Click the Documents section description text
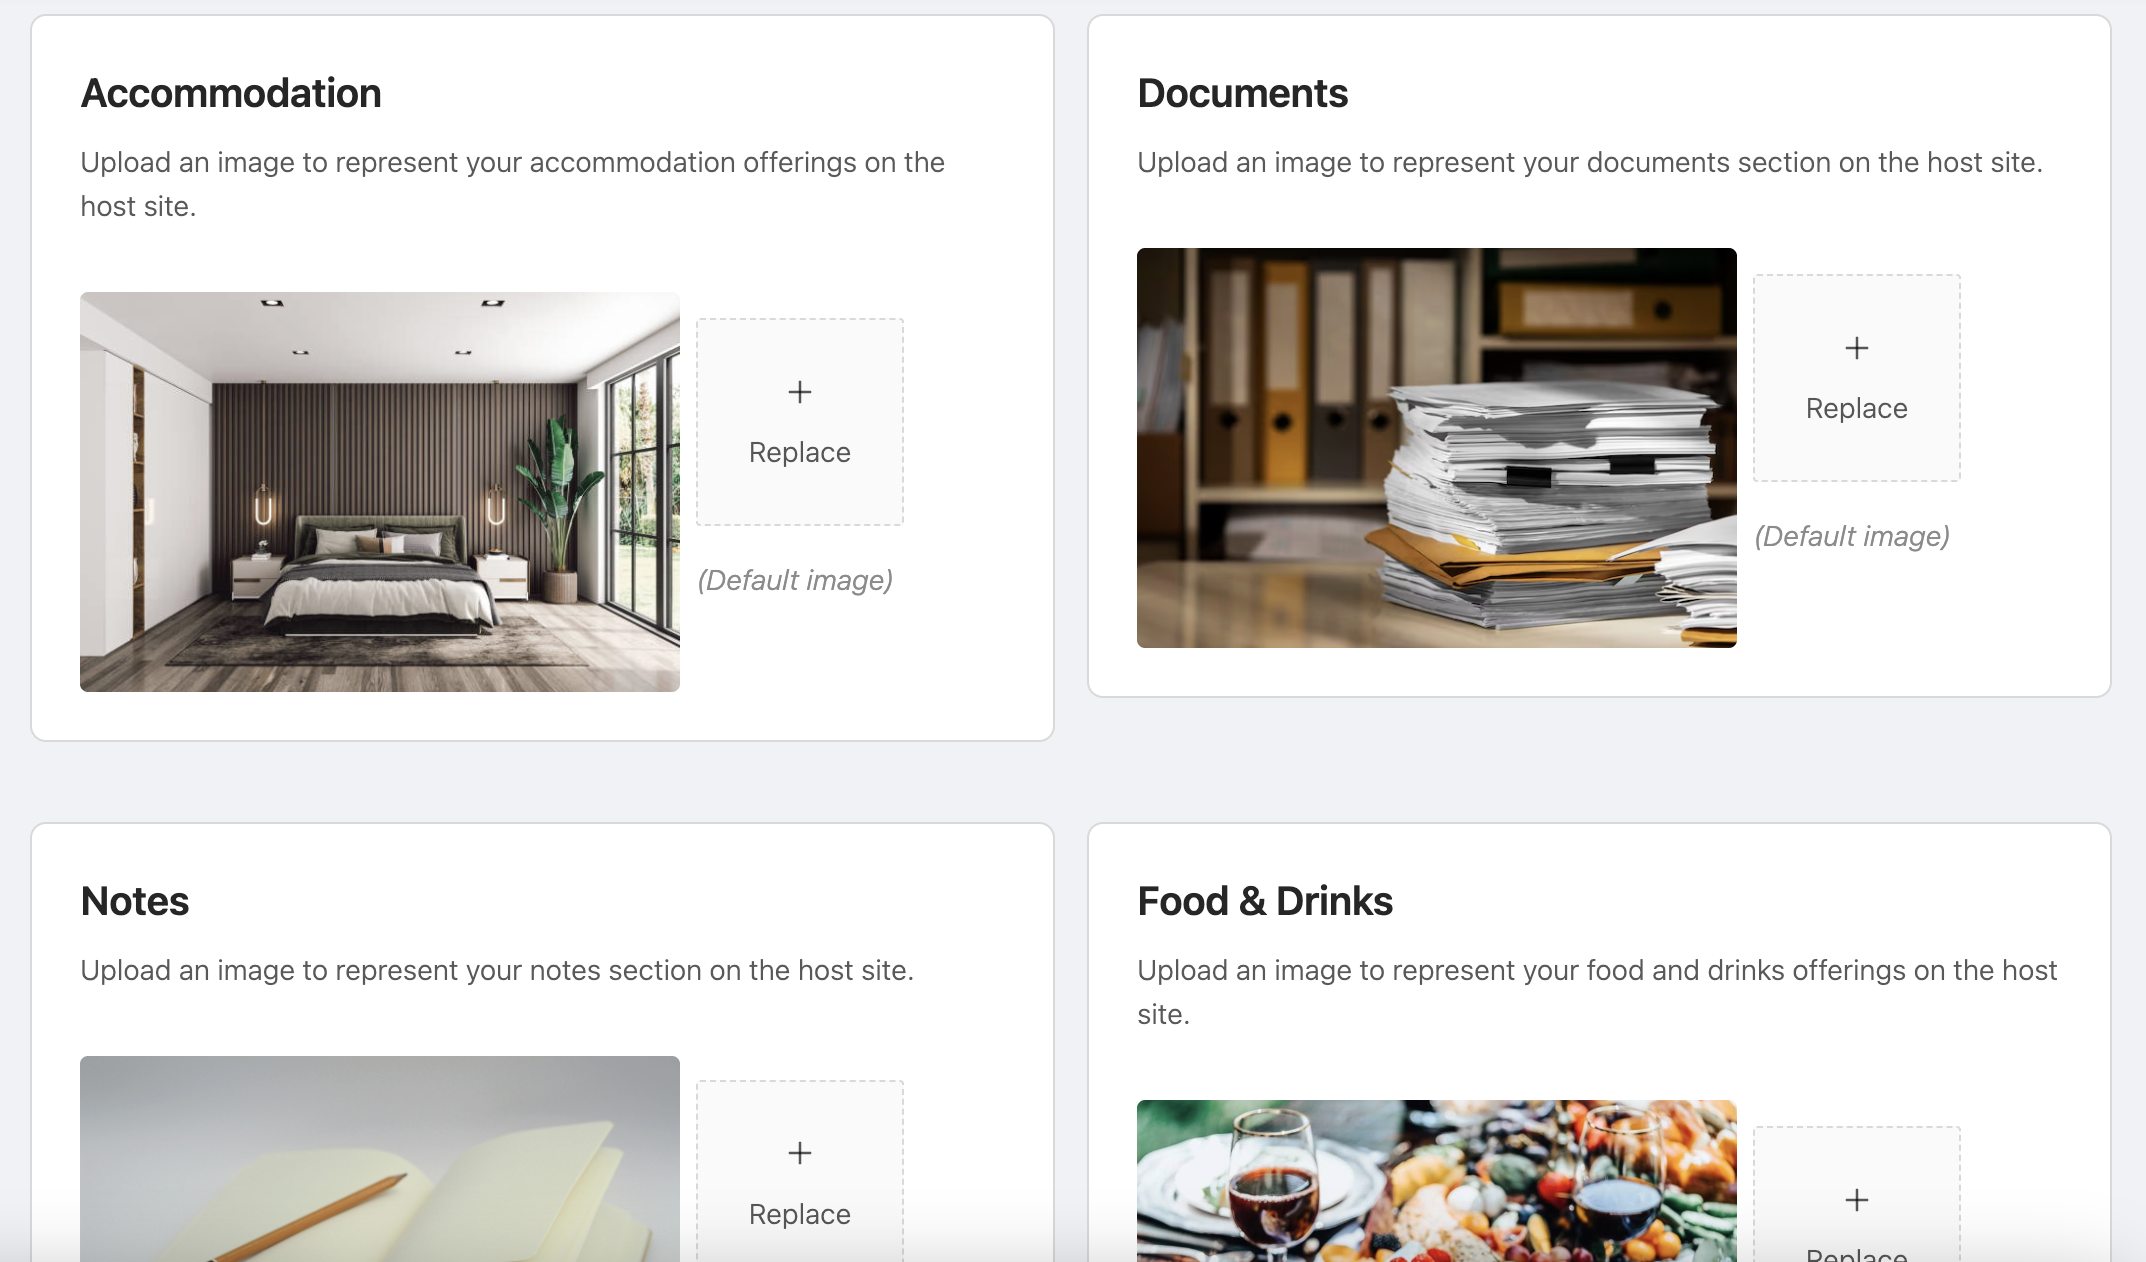 click(1590, 162)
